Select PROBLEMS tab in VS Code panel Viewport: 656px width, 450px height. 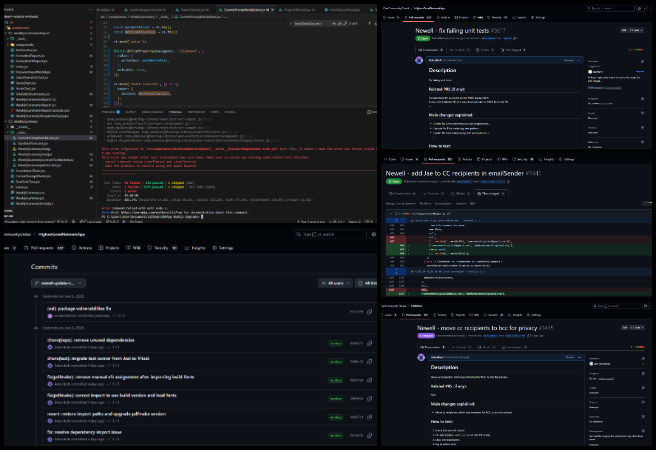(x=110, y=112)
